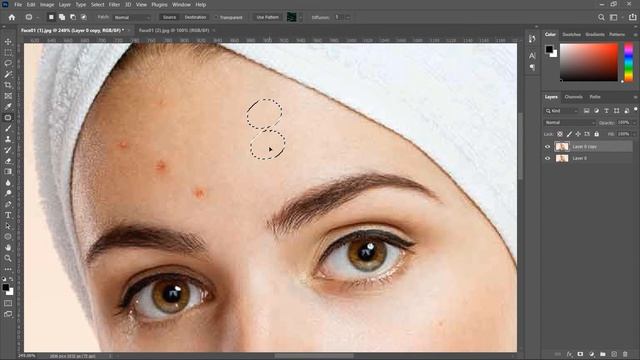Open the layer Fill dropdown arrow
640x360 pixels.
[x=634, y=134]
